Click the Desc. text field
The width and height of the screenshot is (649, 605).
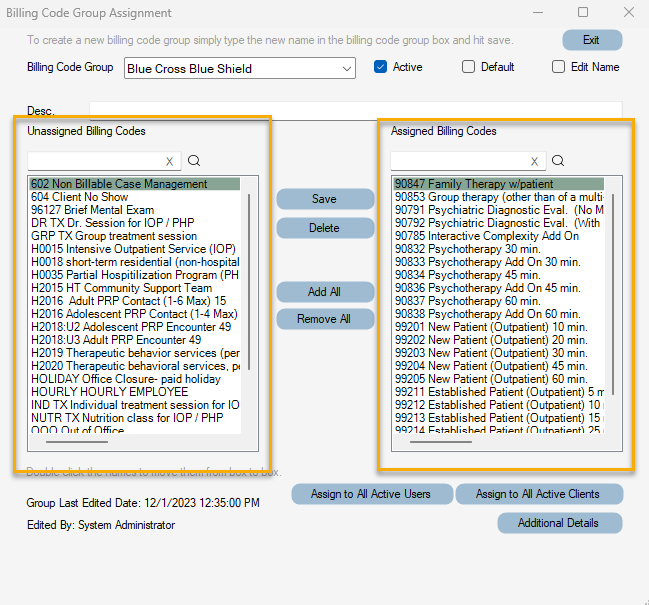[x=355, y=110]
